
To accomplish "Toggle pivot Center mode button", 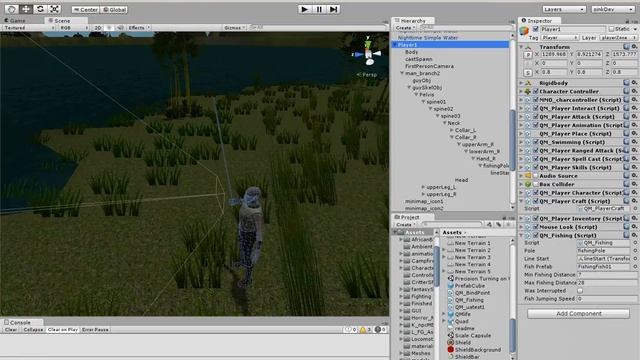I will point(85,9).
